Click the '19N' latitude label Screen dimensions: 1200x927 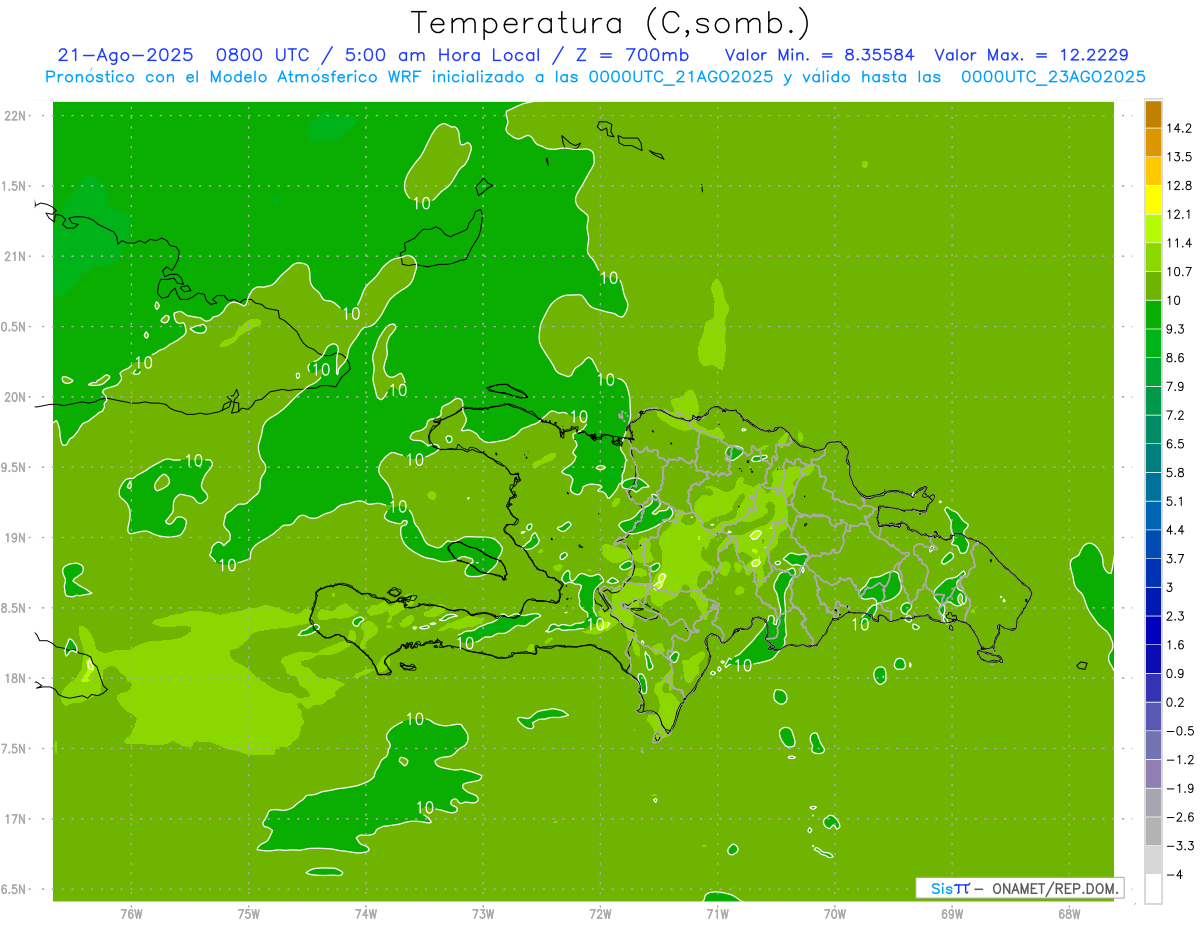pyautogui.click(x=15, y=538)
